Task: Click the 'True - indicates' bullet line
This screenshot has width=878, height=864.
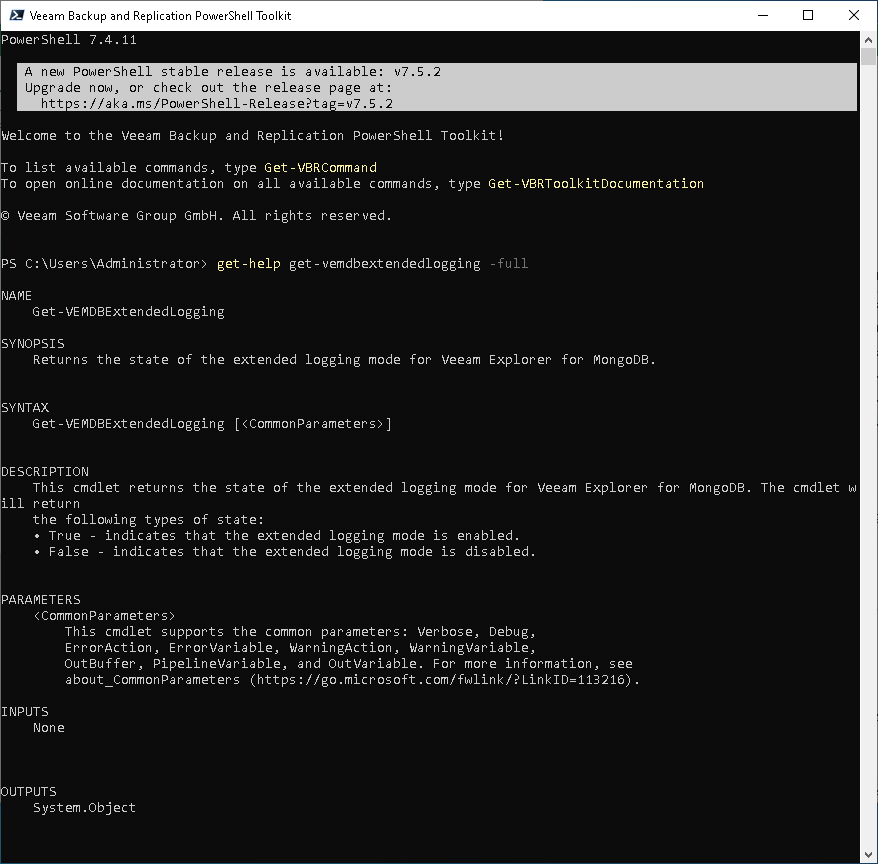Action: [277, 536]
